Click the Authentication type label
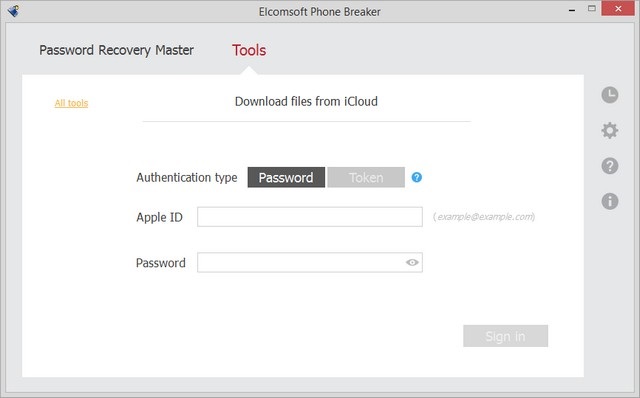The height and width of the screenshot is (398, 640). 187,178
